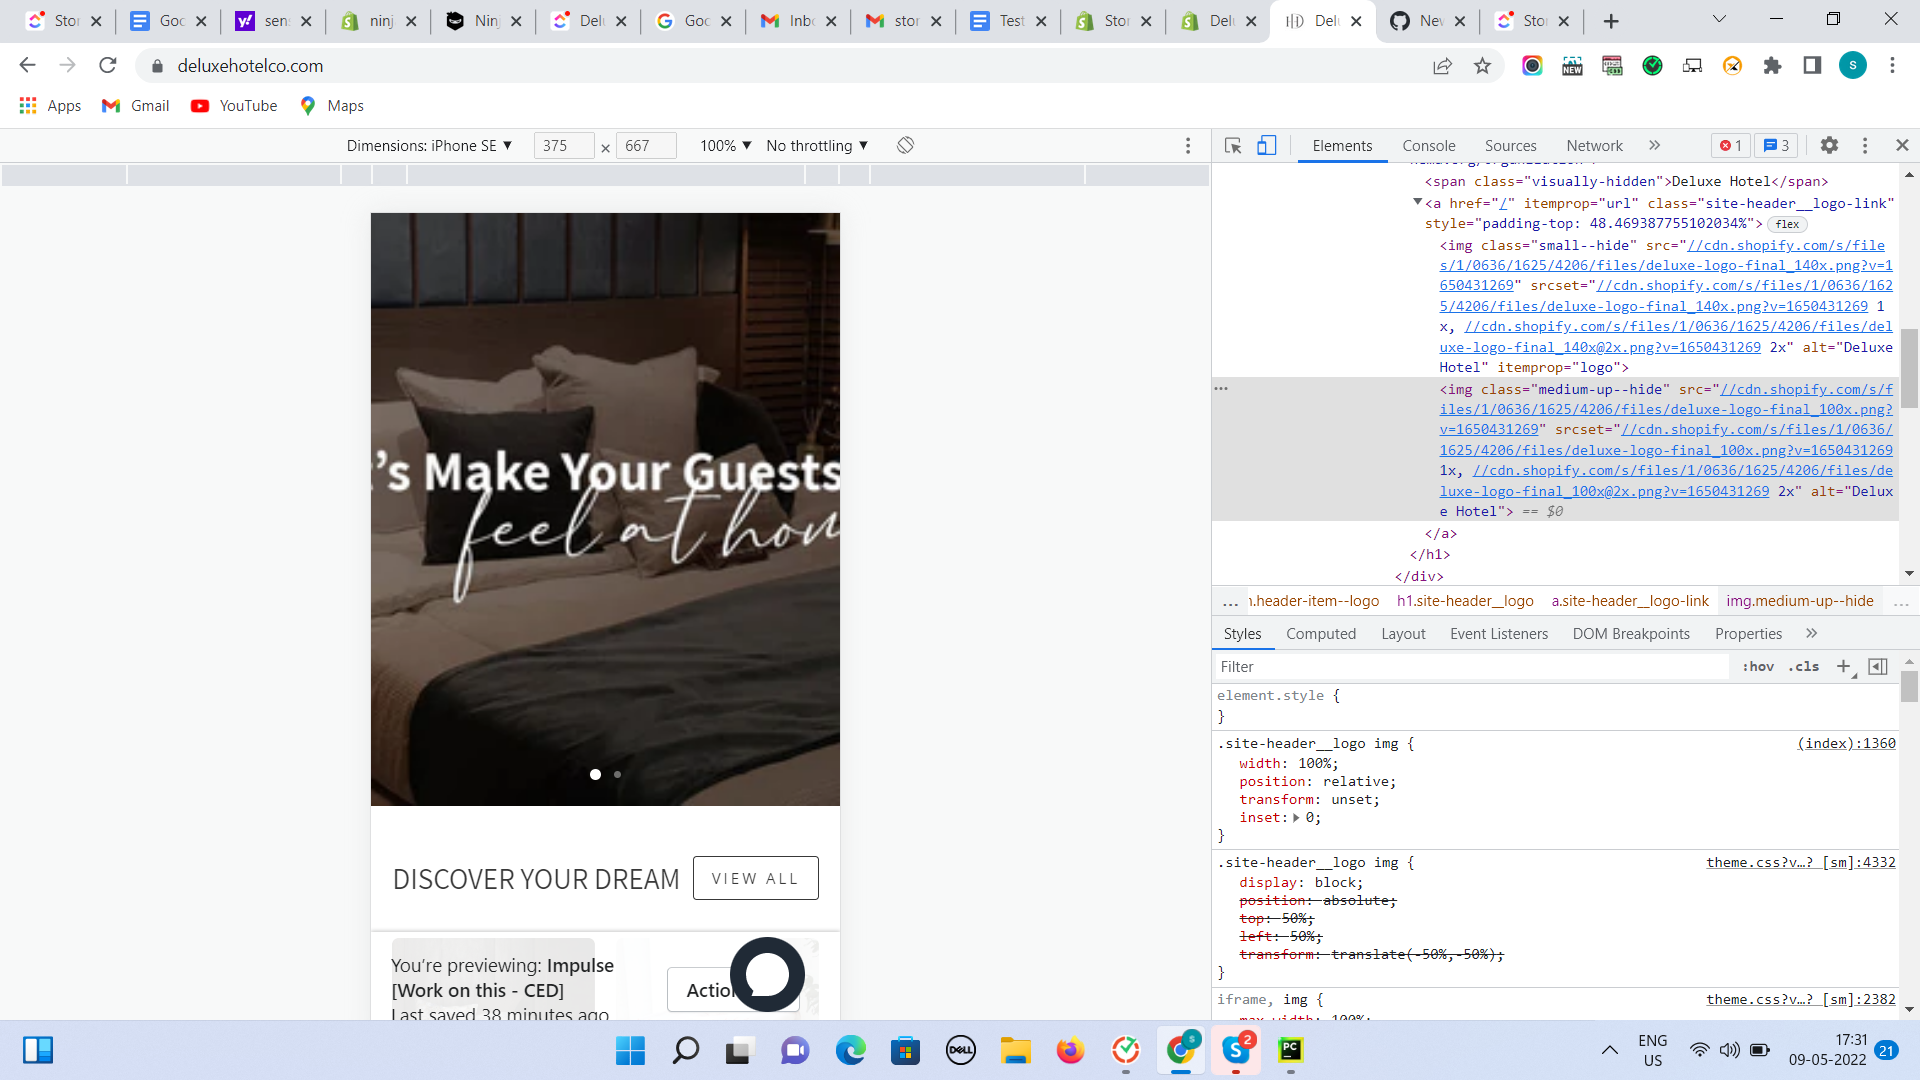Open the No throttling dropdown

click(x=816, y=146)
